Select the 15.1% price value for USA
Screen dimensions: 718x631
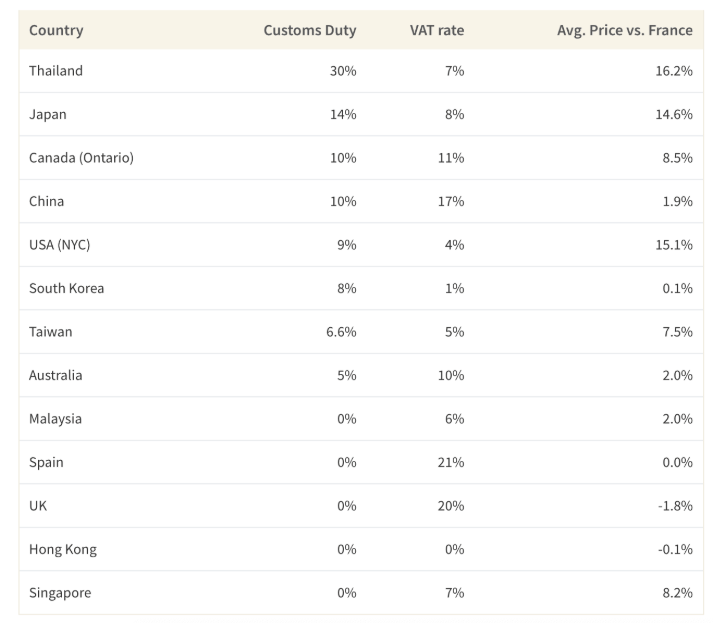click(x=674, y=245)
